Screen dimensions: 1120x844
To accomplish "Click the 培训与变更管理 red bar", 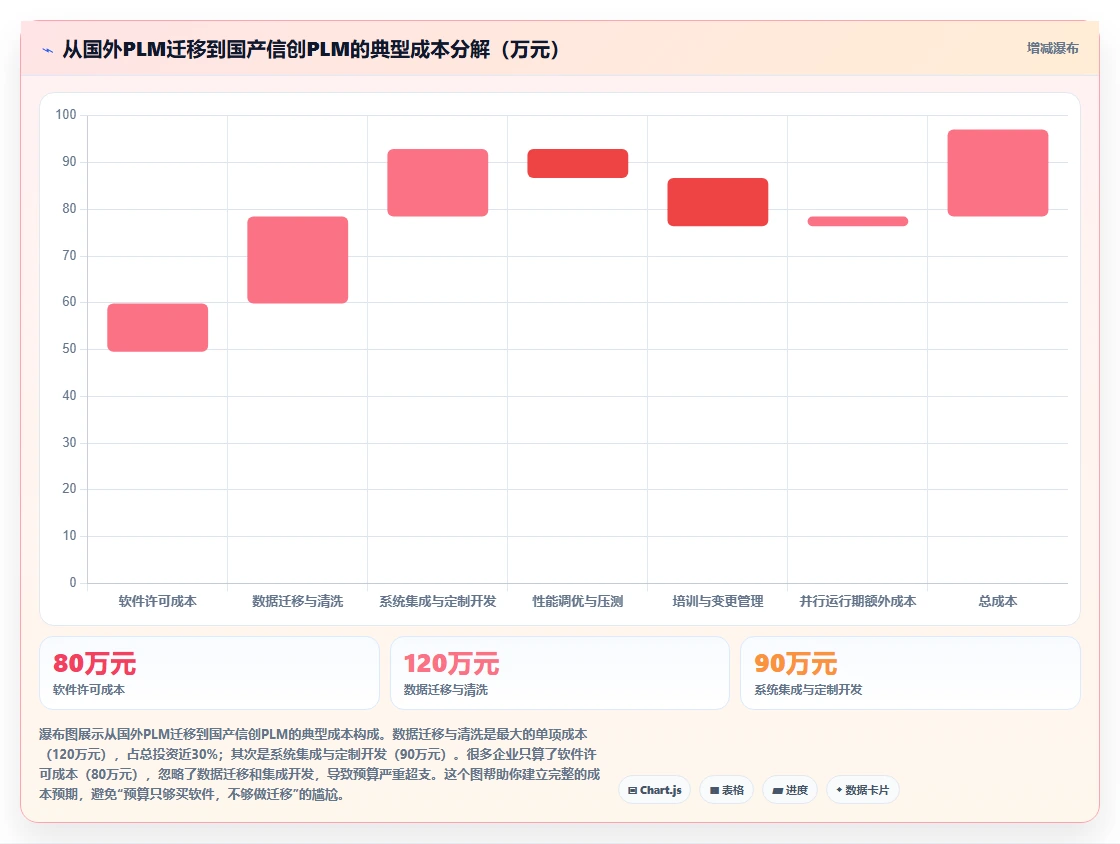I will coord(718,202).
